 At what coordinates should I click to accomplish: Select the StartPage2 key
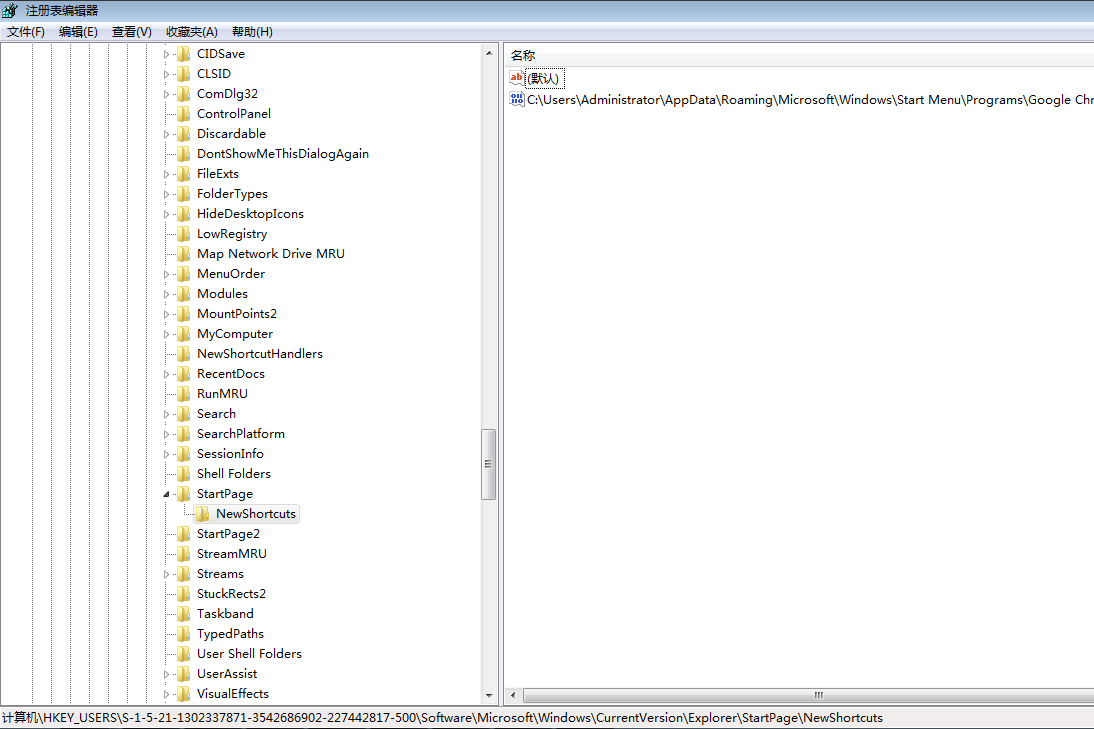point(228,534)
